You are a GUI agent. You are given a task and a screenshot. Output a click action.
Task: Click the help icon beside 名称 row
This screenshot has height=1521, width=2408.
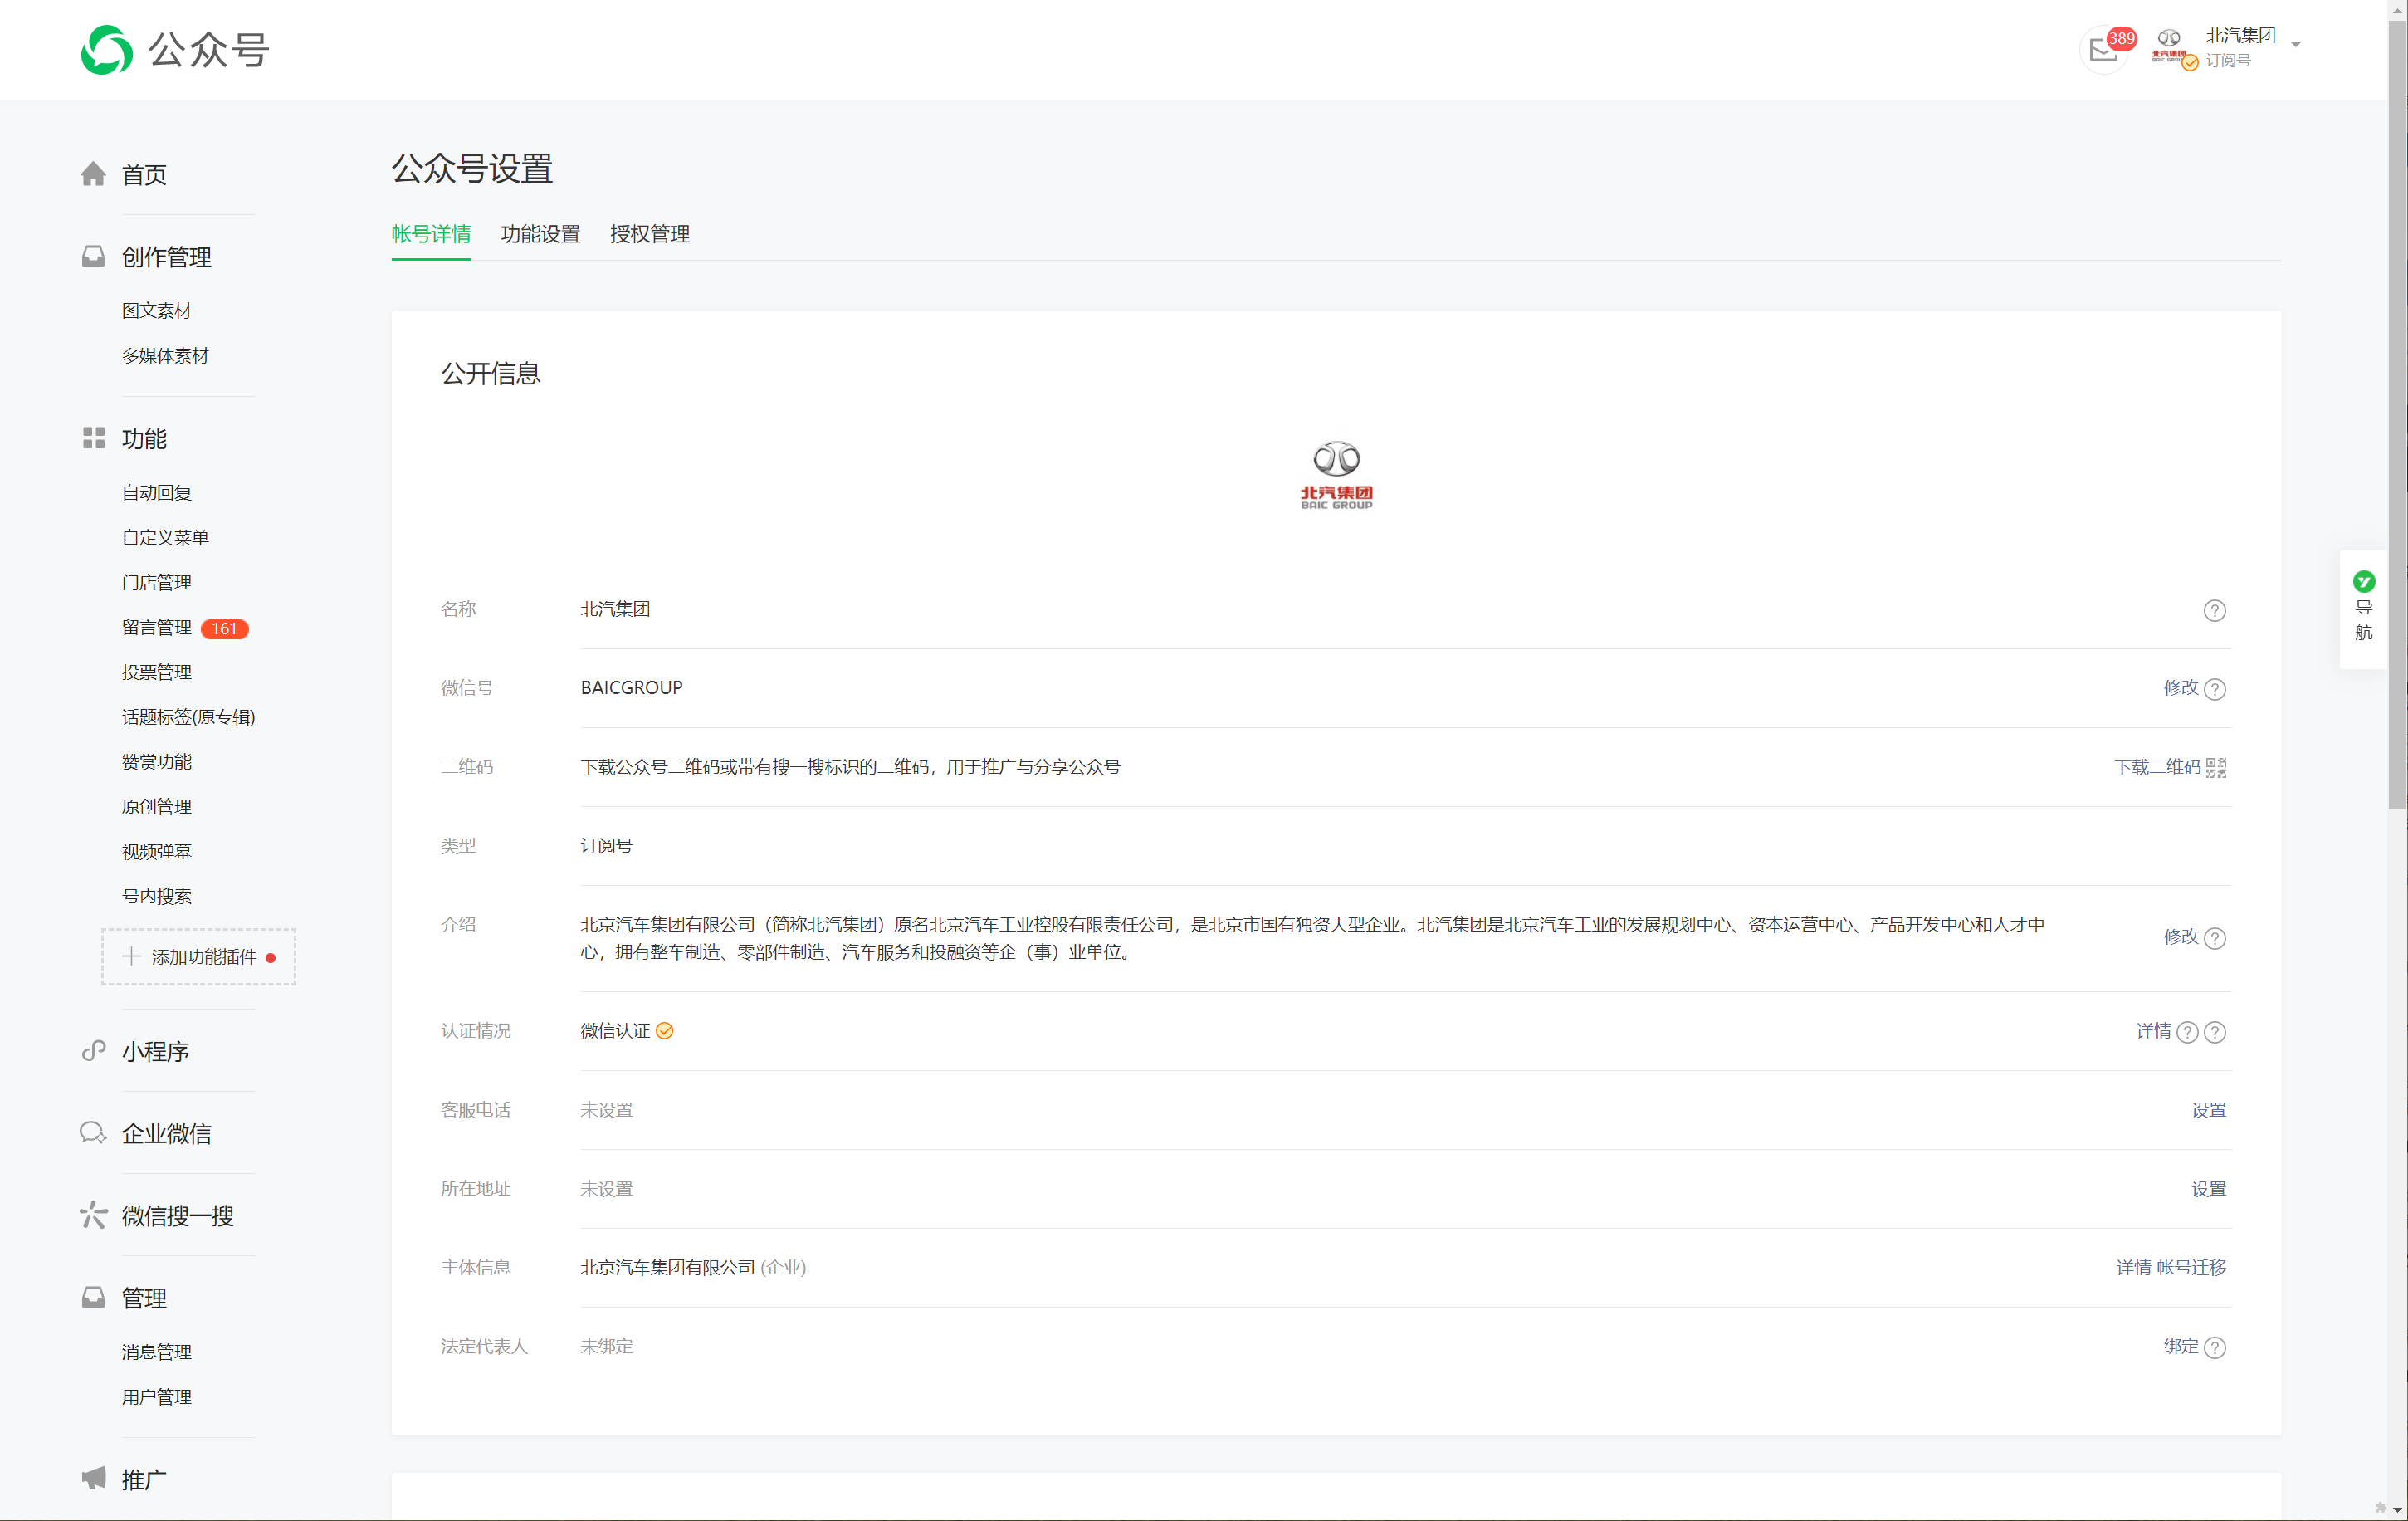pyautogui.click(x=2214, y=610)
